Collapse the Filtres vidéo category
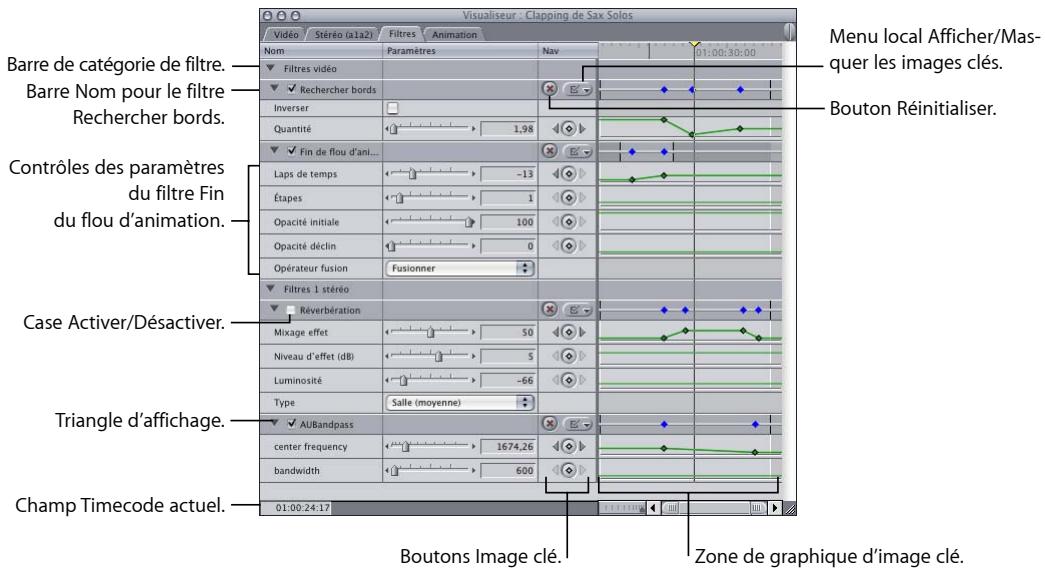Image resolution: width=1045 pixels, height=576 pixels. click(271, 68)
